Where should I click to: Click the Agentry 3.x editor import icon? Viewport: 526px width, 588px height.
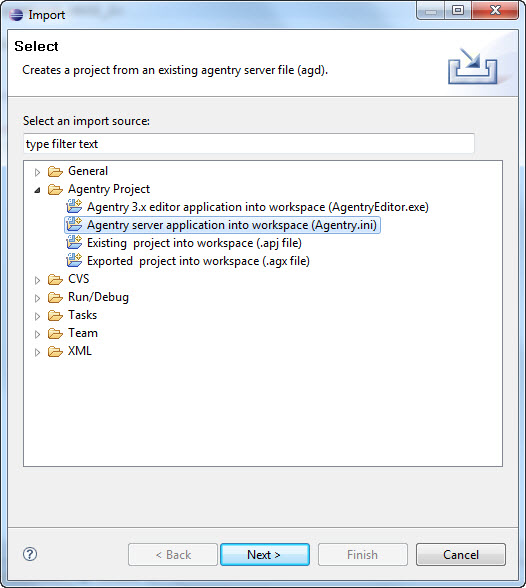[x=74, y=207]
